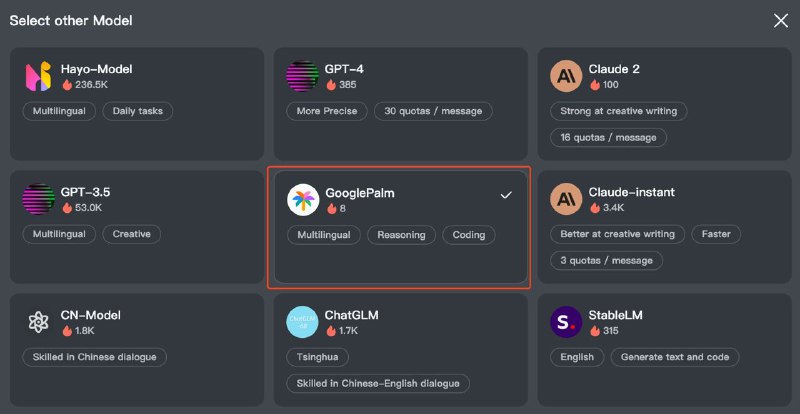The width and height of the screenshot is (800, 414).
Task: Click the Select other Model heading
Action: tap(71, 21)
